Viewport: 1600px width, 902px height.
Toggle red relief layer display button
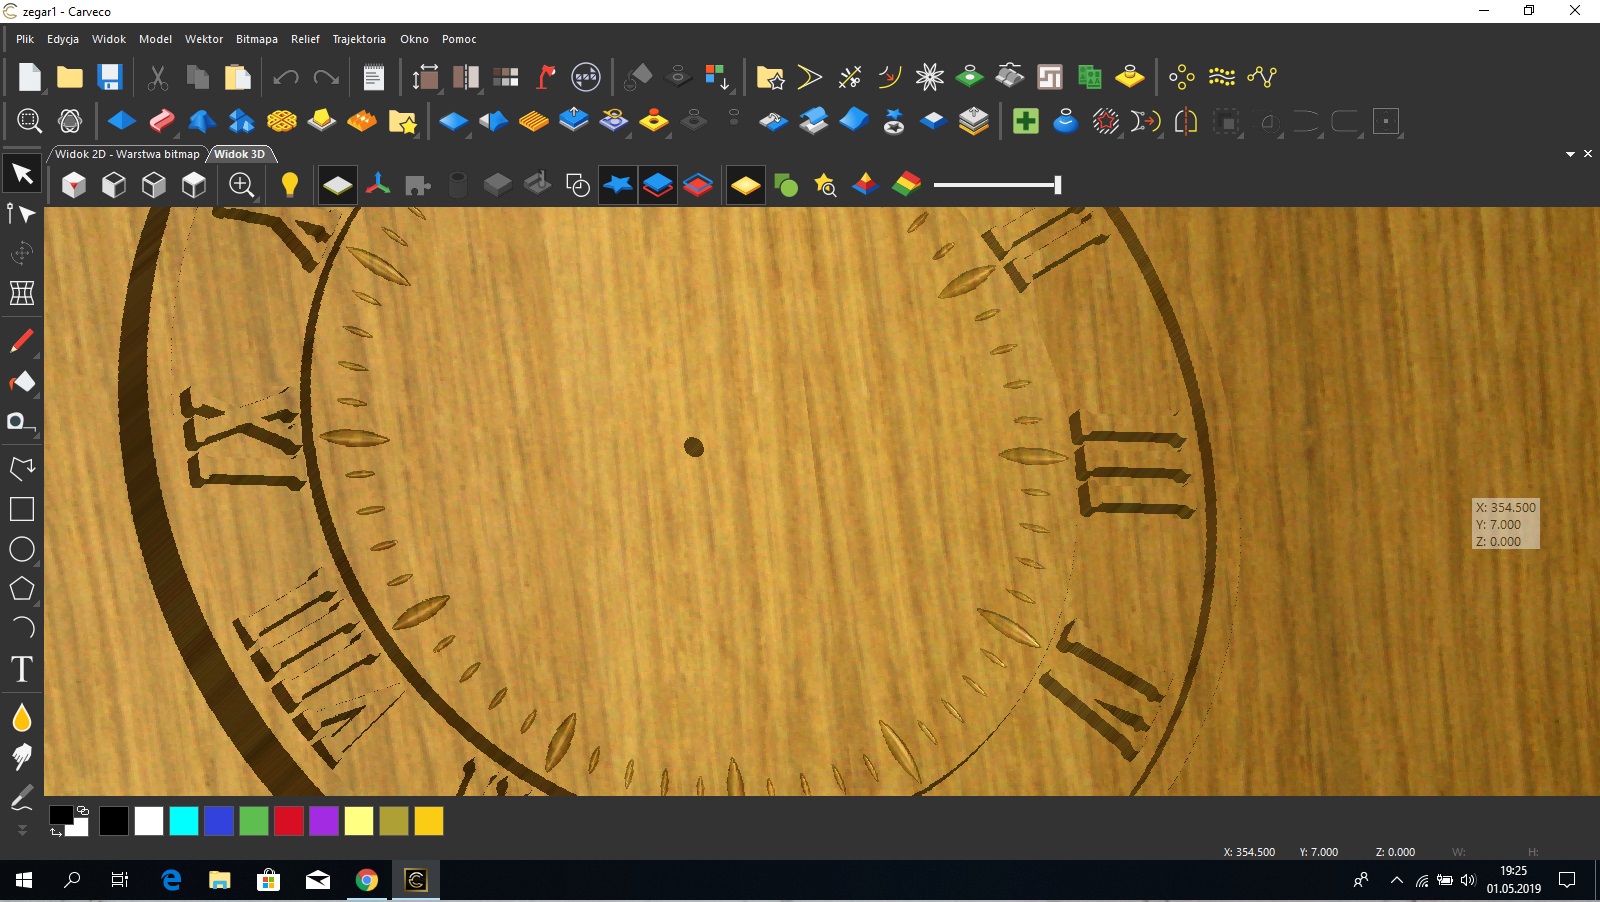click(698, 185)
